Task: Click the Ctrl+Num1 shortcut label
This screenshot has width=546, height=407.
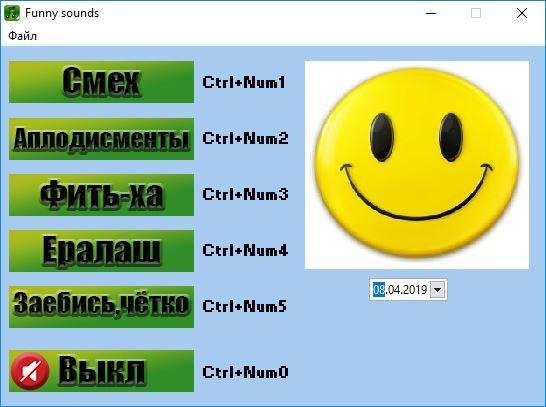Action: [244, 83]
